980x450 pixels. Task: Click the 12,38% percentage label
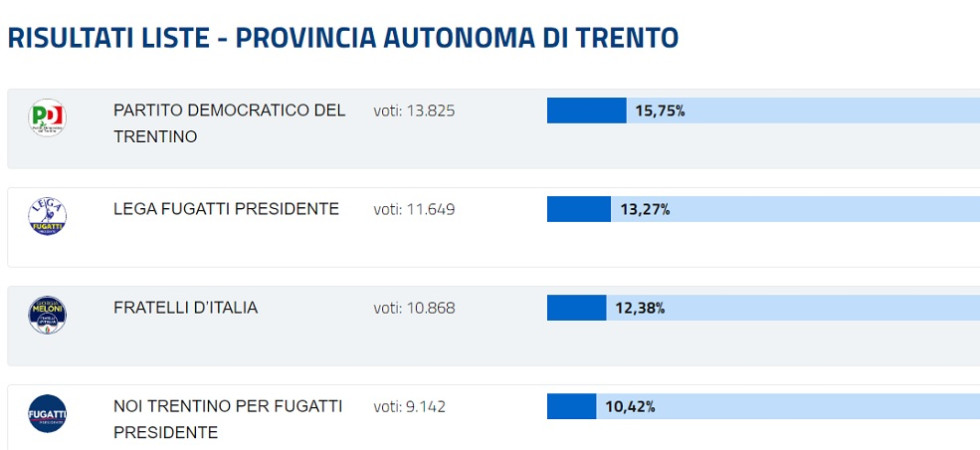pyautogui.click(x=640, y=308)
